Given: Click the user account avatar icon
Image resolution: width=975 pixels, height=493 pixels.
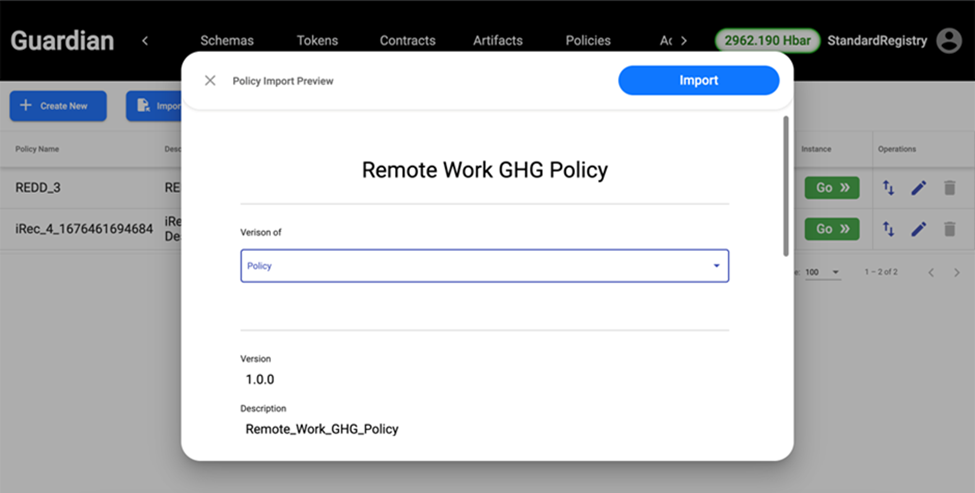Looking at the screenshot, I should tap(947, 41).
